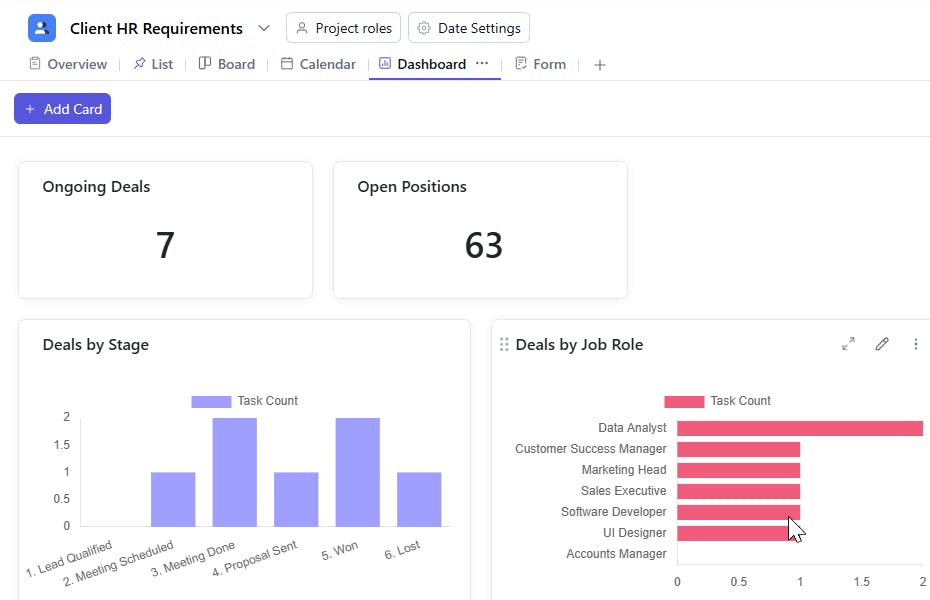Switch to the List tab
The width and height of the screenshot is (930, 600).
point(153,64)
